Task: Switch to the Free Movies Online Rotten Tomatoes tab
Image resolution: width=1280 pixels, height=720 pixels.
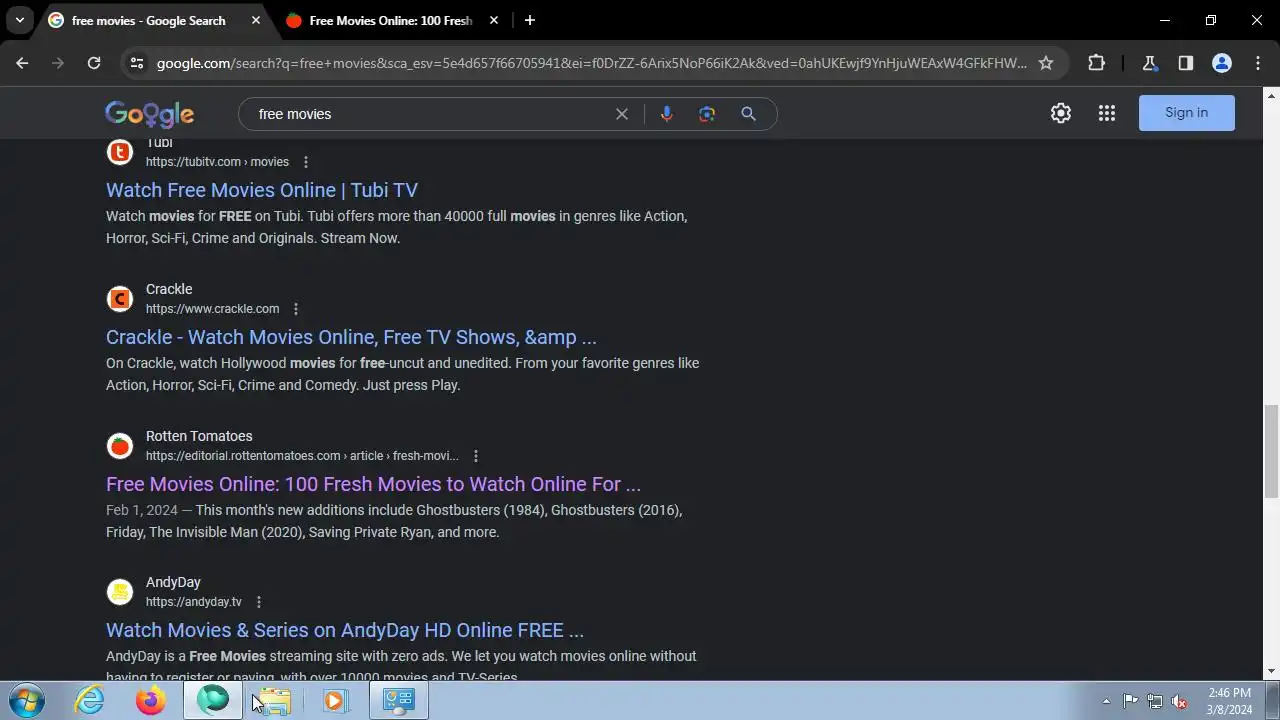Action: click(390, 20)
